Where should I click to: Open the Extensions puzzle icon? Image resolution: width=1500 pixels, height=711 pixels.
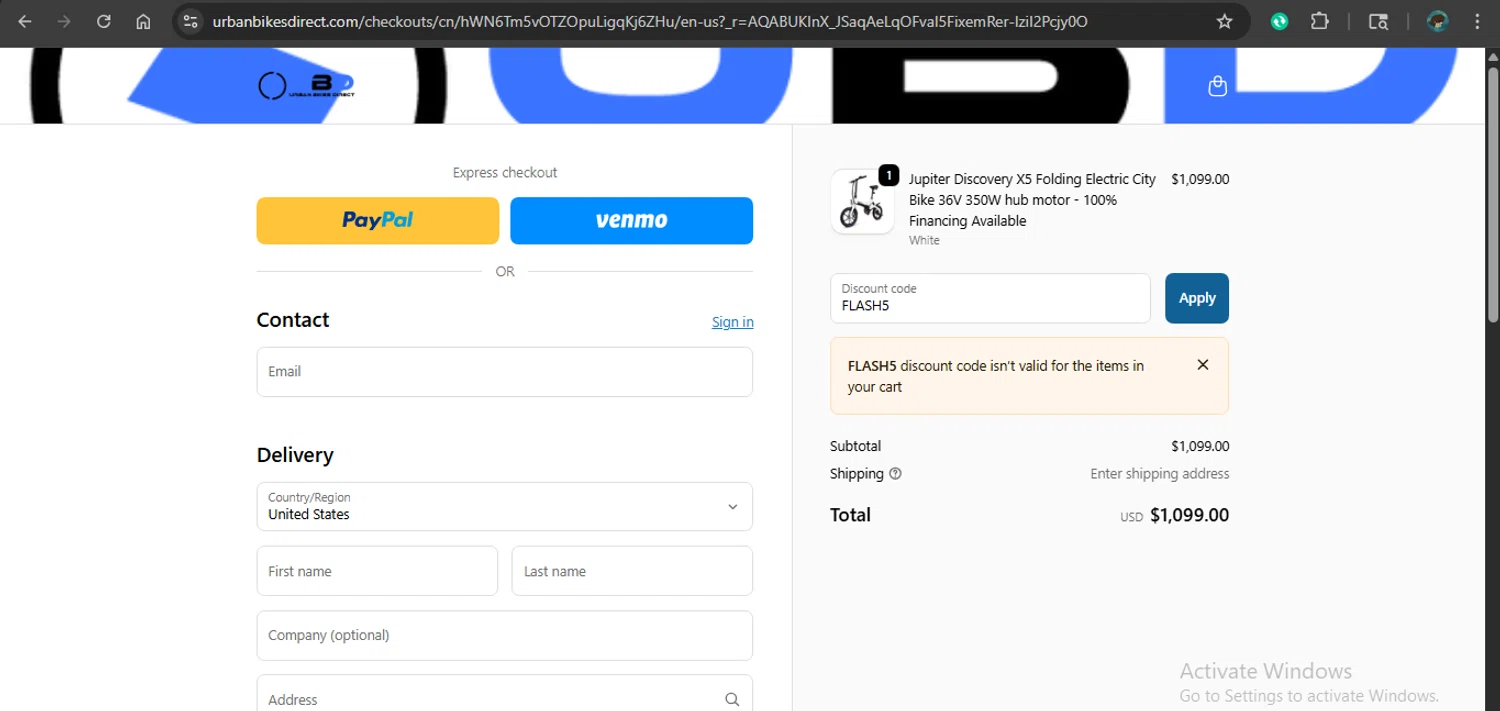click(x=1319, y=21)
